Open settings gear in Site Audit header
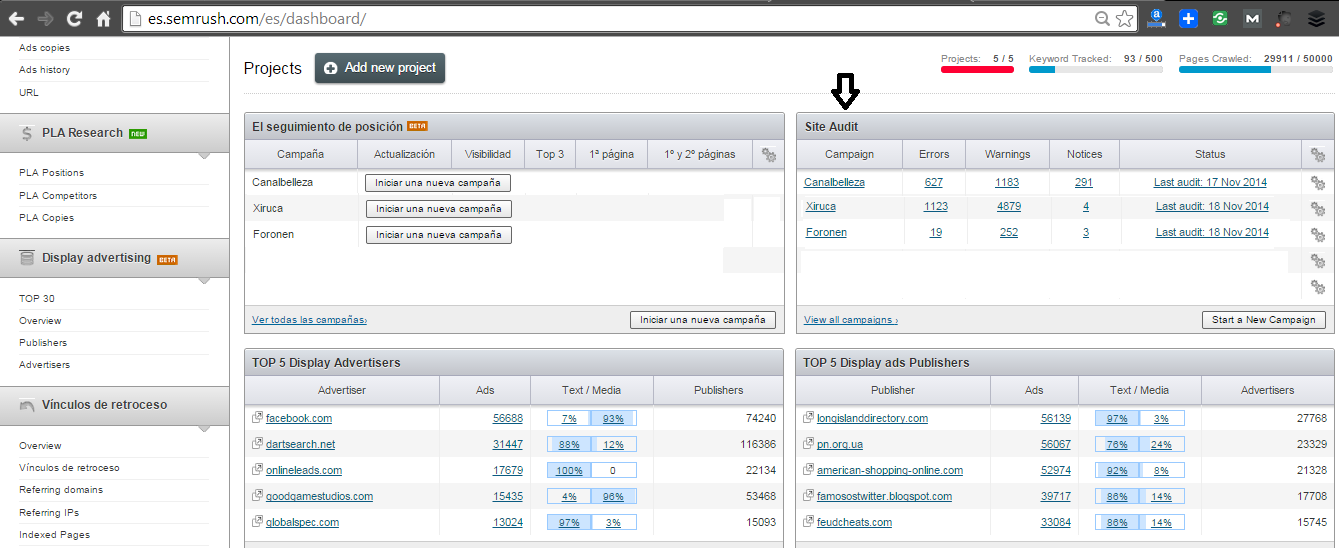 click(x=1318, y=154)
